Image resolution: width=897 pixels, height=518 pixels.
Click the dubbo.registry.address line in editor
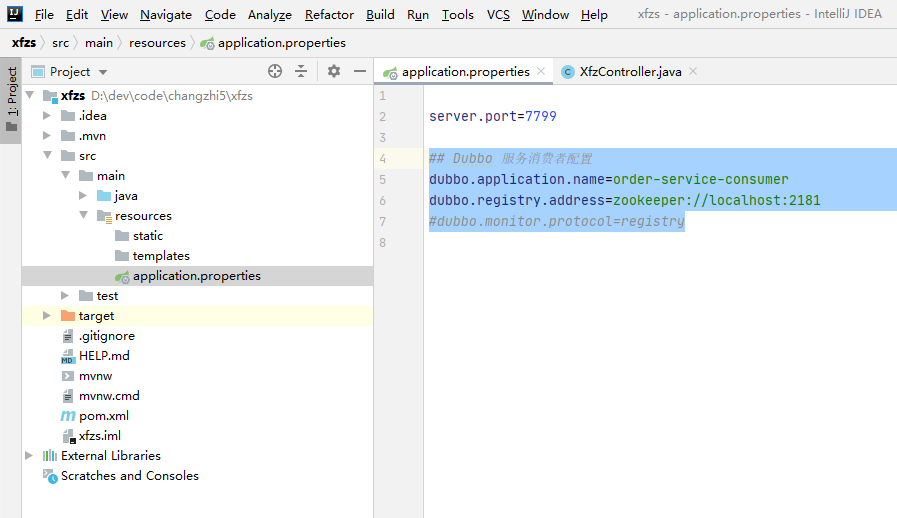(x=625, y=200)
